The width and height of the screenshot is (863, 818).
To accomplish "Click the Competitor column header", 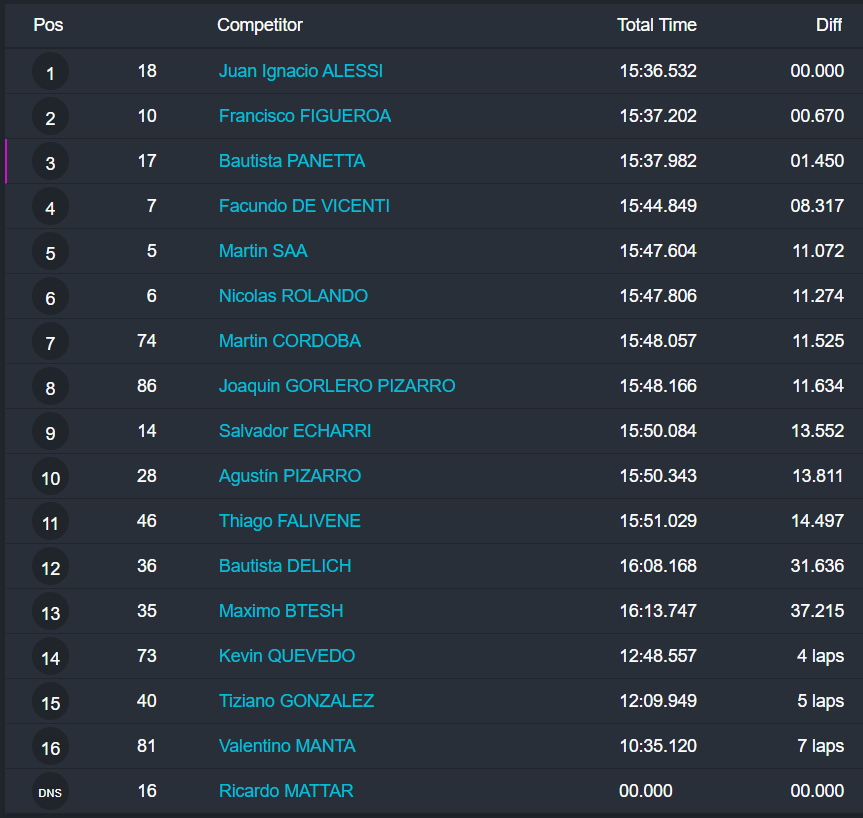I will coord(259,25).
